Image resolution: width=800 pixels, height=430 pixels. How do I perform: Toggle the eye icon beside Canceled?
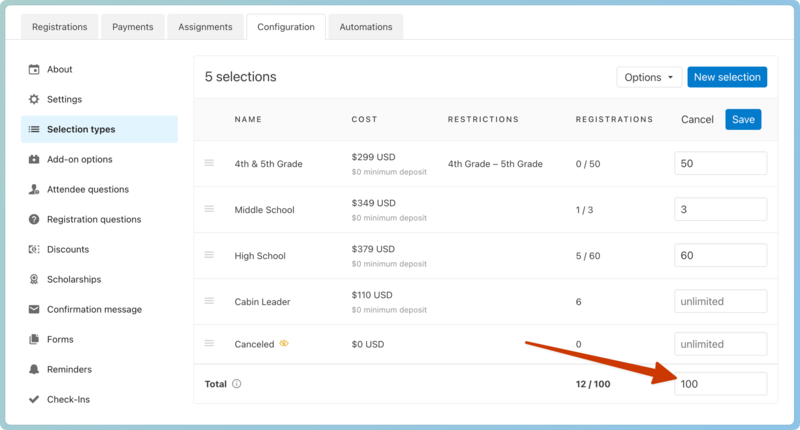point(284,344)
